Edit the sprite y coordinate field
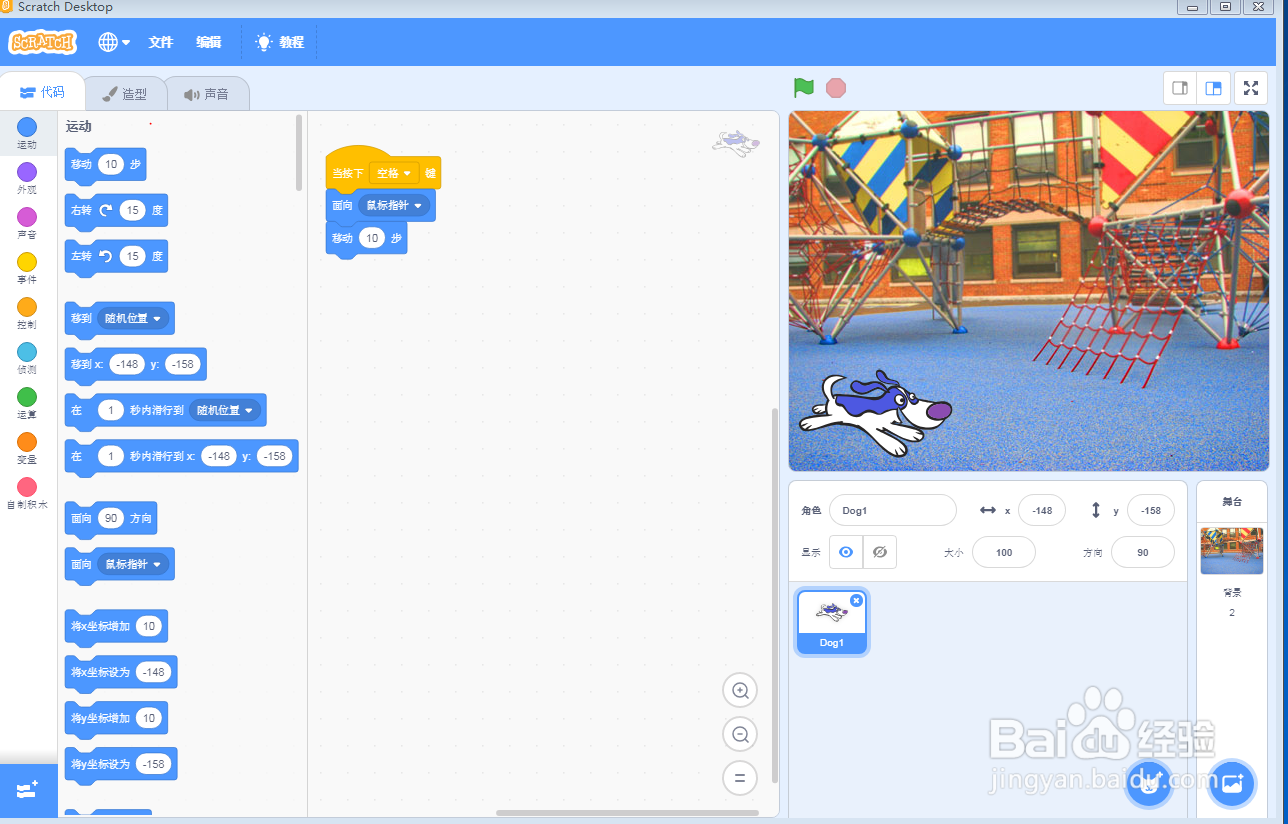Screen dimensions: 1288x824 [1151, 510]
